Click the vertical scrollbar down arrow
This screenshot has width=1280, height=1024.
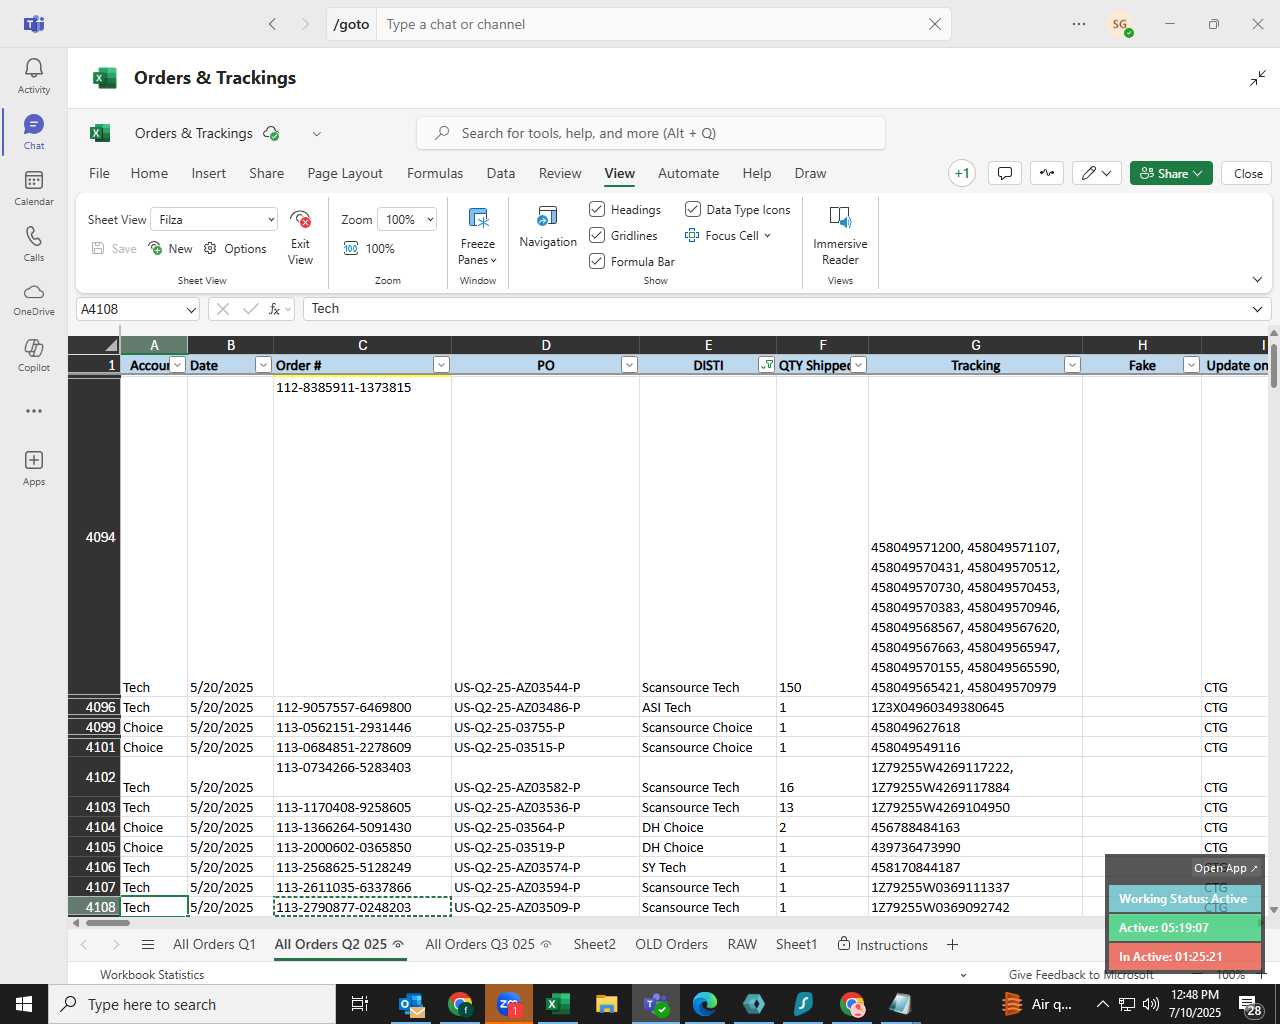pyautogui.click(x=1273, y=909)
